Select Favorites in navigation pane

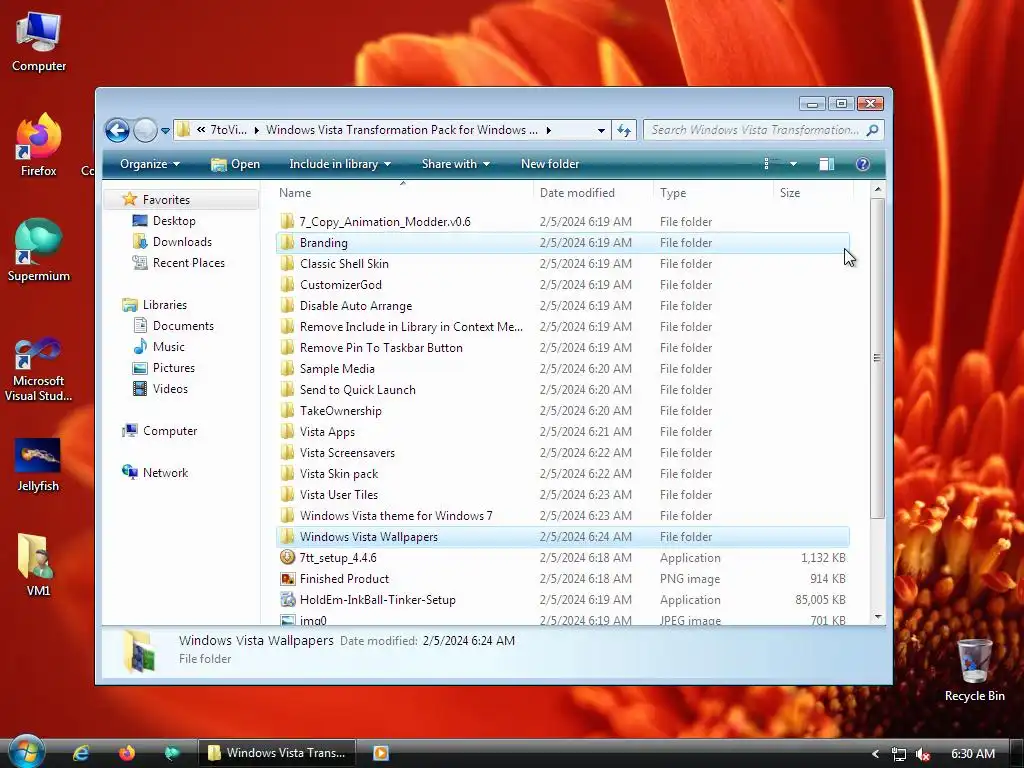181,200
